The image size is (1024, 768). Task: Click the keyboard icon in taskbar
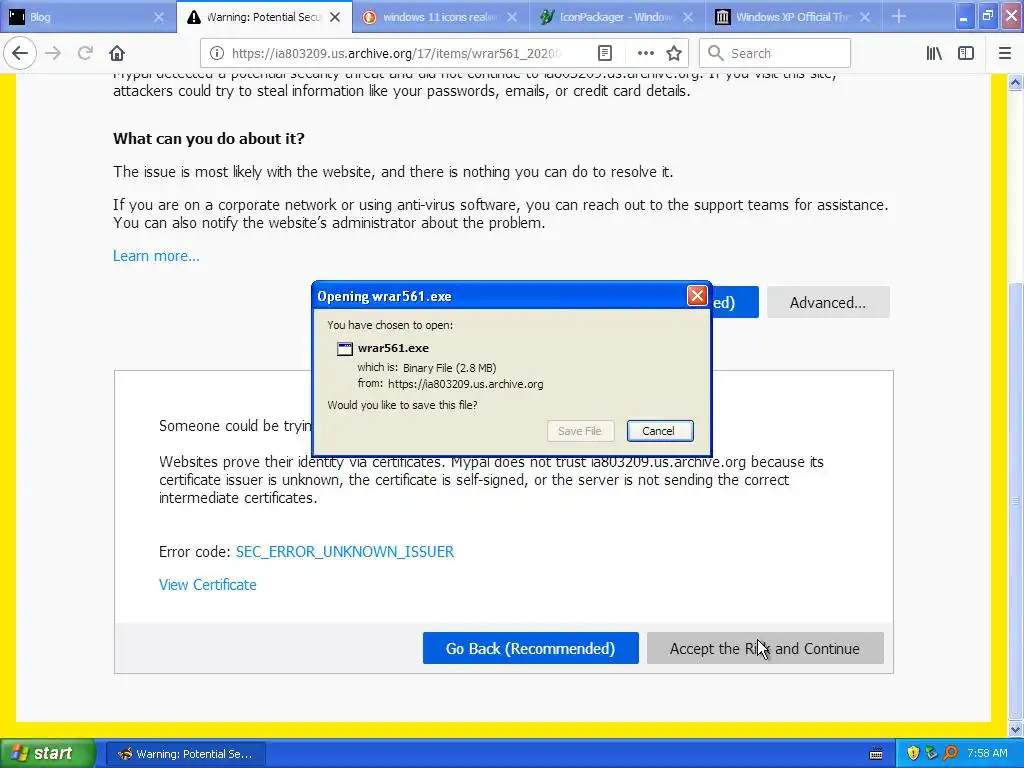(x=876, y=754)
